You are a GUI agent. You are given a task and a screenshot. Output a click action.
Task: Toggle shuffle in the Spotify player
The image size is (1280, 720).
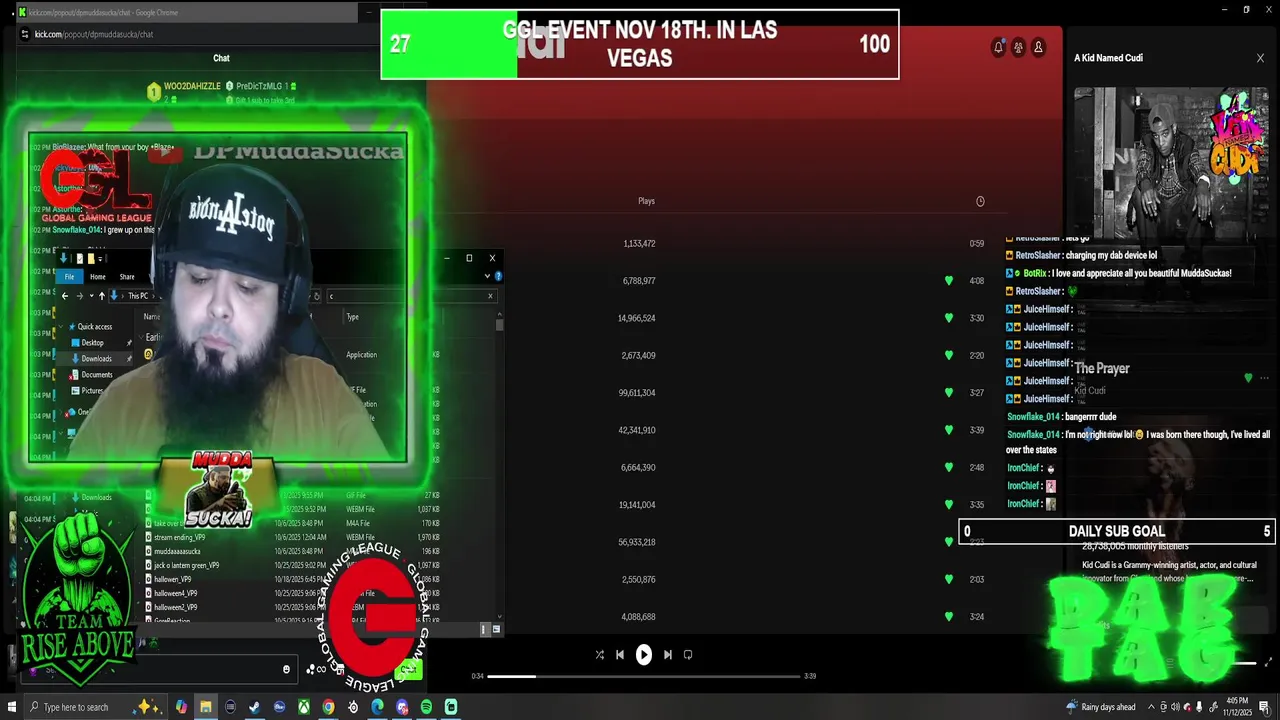599,655
